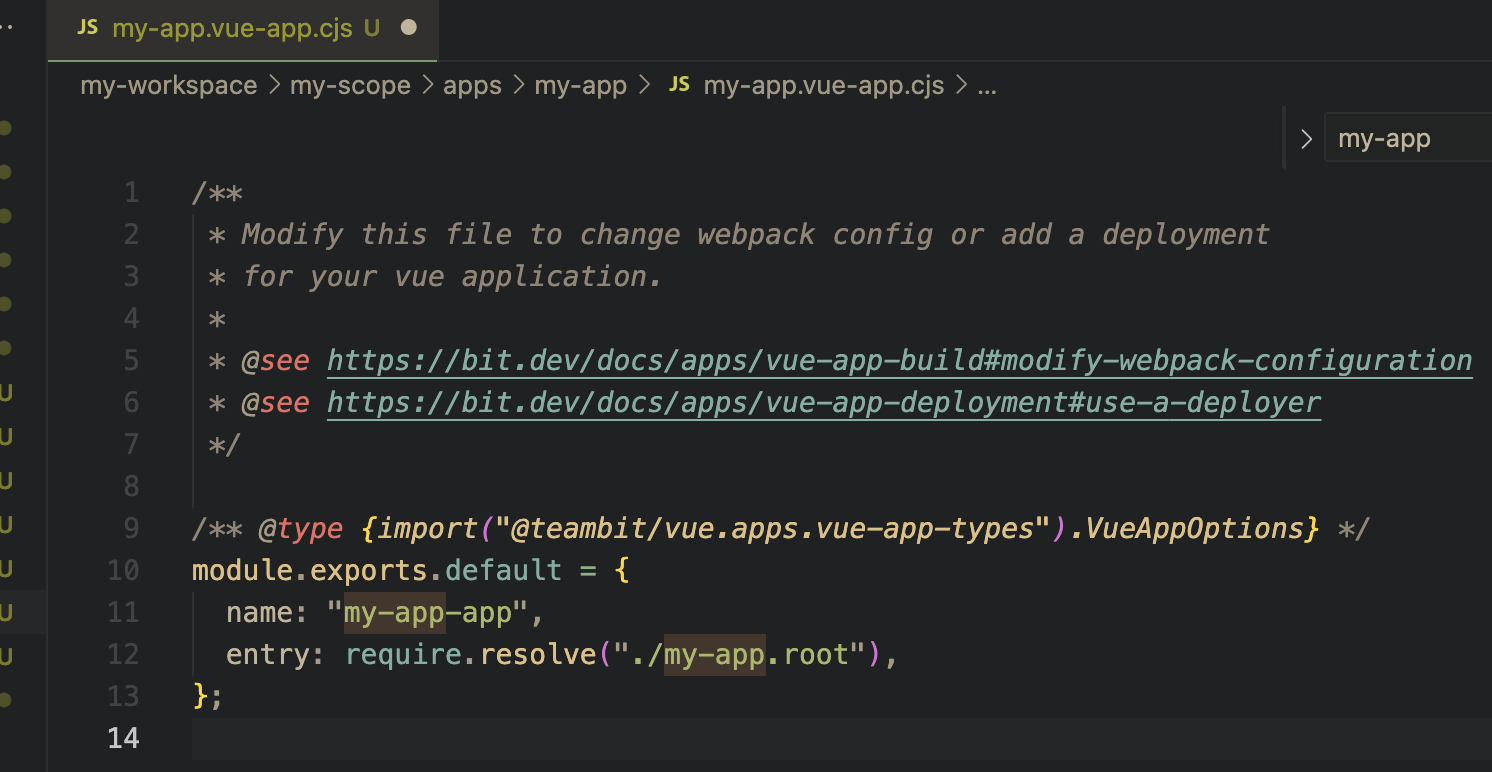Click the JS file icon in the tab
This screenshot has width=1492, height=772.
88,28
